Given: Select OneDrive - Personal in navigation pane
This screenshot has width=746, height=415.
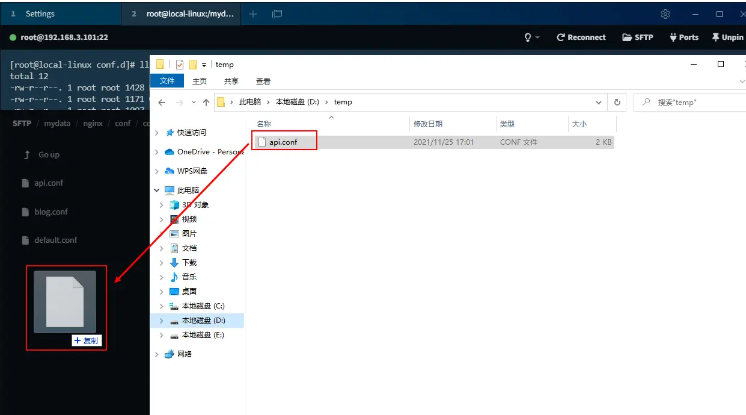Looking at the screenshot, I should pos(210,152).
